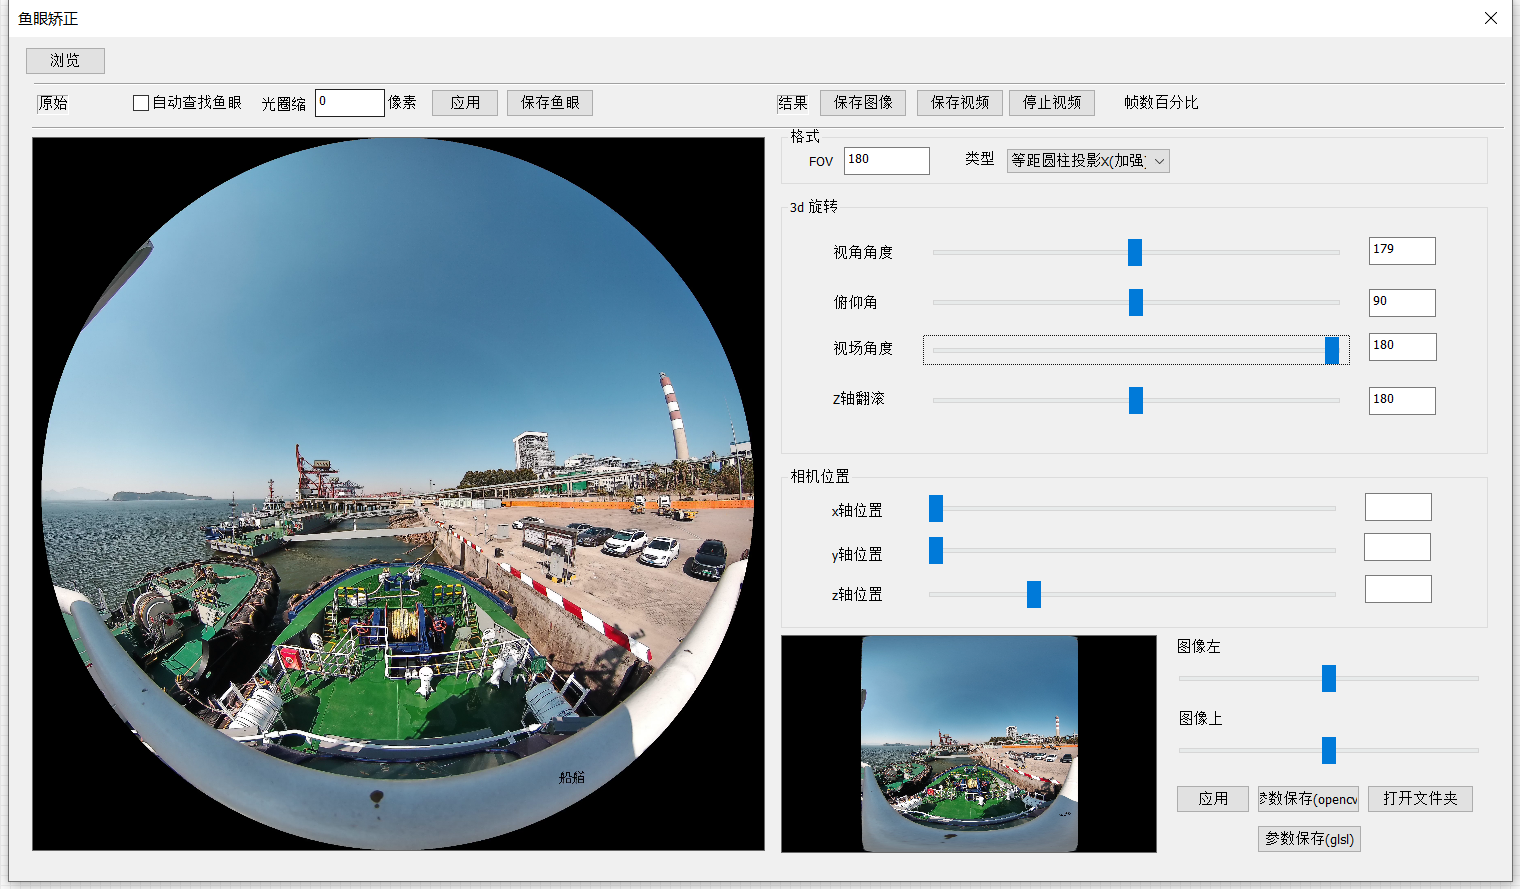Click the 参数保存(glsl) button
This screenshot has height=889, width=1520.
pos(1309,839)
